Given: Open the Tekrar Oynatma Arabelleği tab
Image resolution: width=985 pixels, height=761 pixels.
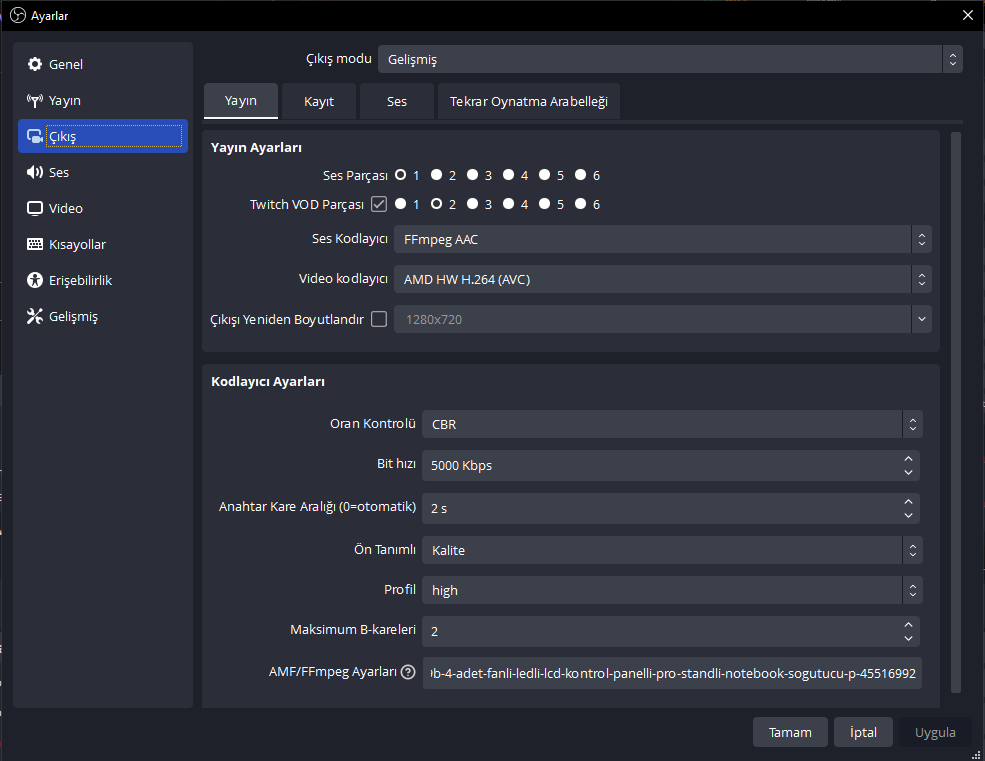Looking at the screenshot, I should [528, 102].
